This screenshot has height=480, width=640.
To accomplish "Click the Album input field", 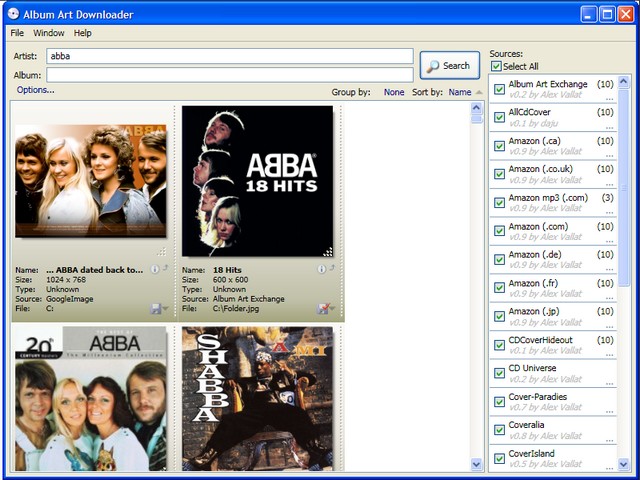I will click(x=230, y=75).
